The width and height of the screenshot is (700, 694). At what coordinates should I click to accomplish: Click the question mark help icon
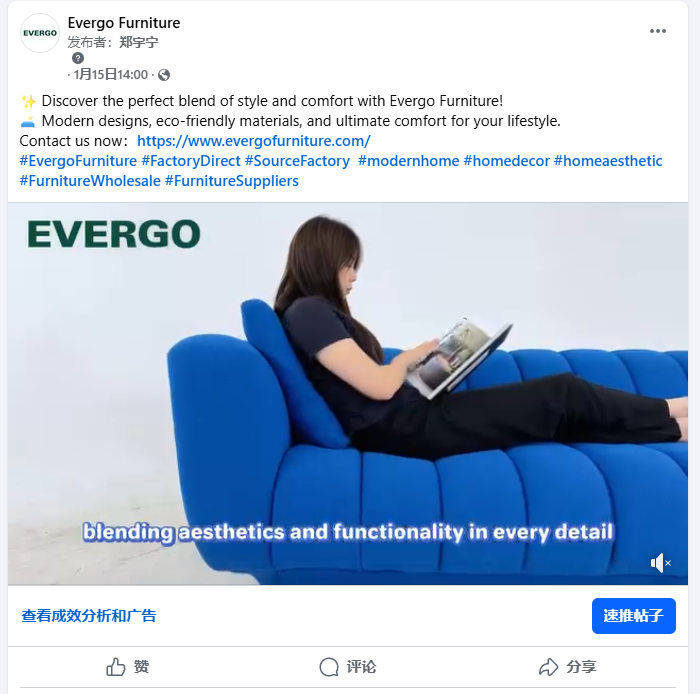(x=78, y=58)
